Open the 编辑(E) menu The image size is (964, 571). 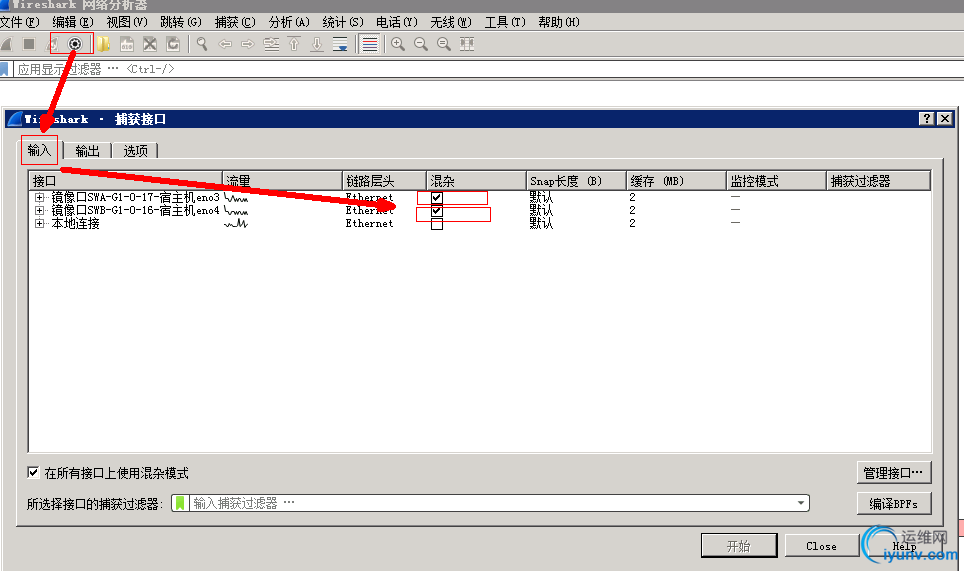point(73,22)
